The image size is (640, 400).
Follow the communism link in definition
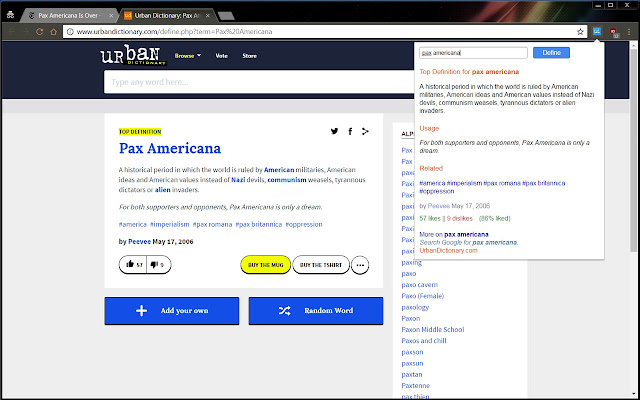point(287,180)
